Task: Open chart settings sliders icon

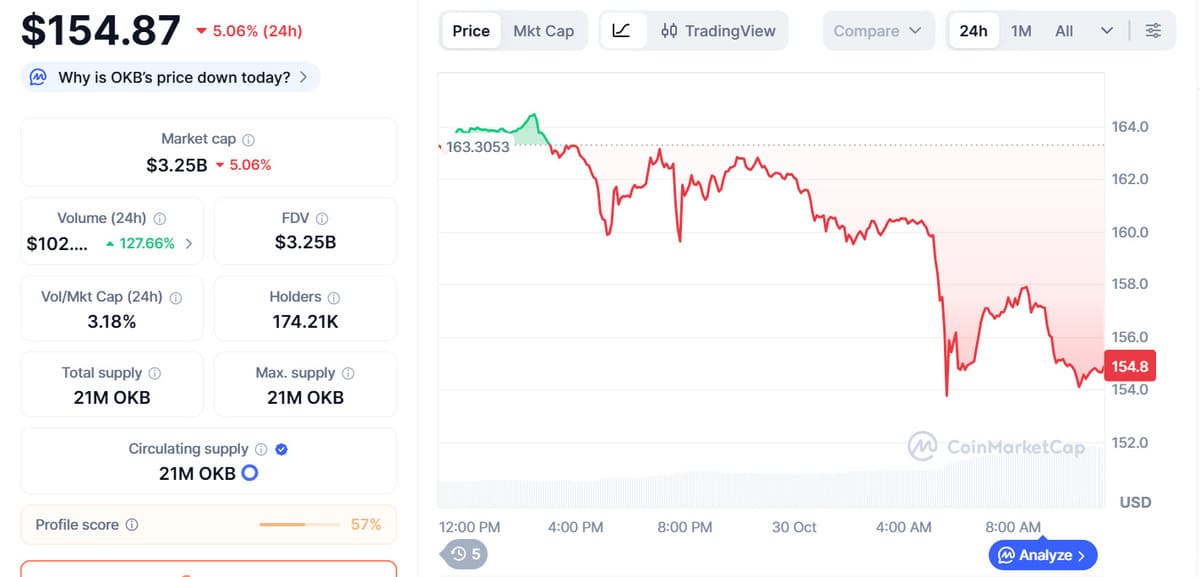Action: coord(1153,31)
